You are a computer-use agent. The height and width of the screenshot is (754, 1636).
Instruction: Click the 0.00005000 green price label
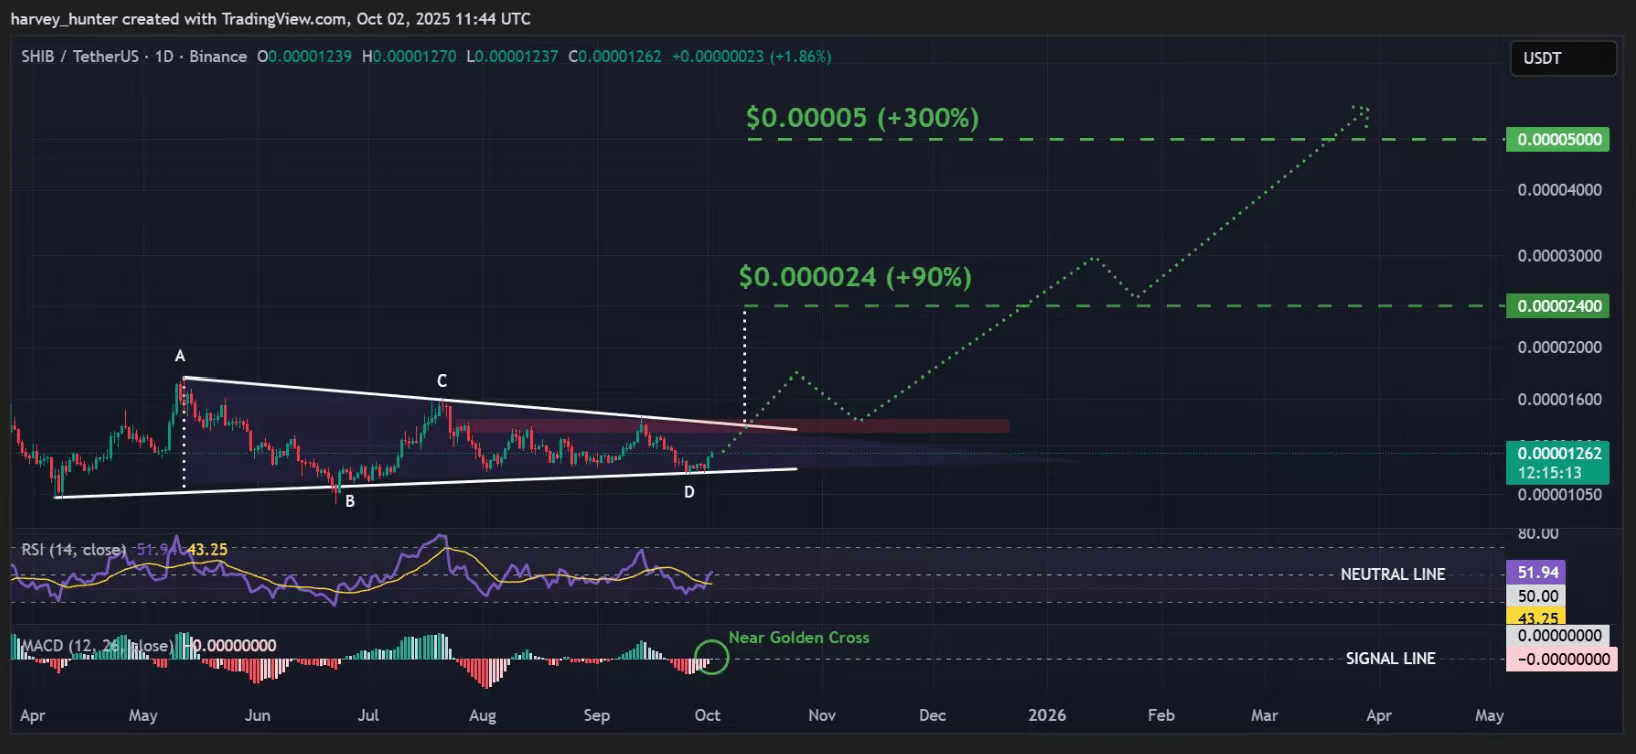1558,139
